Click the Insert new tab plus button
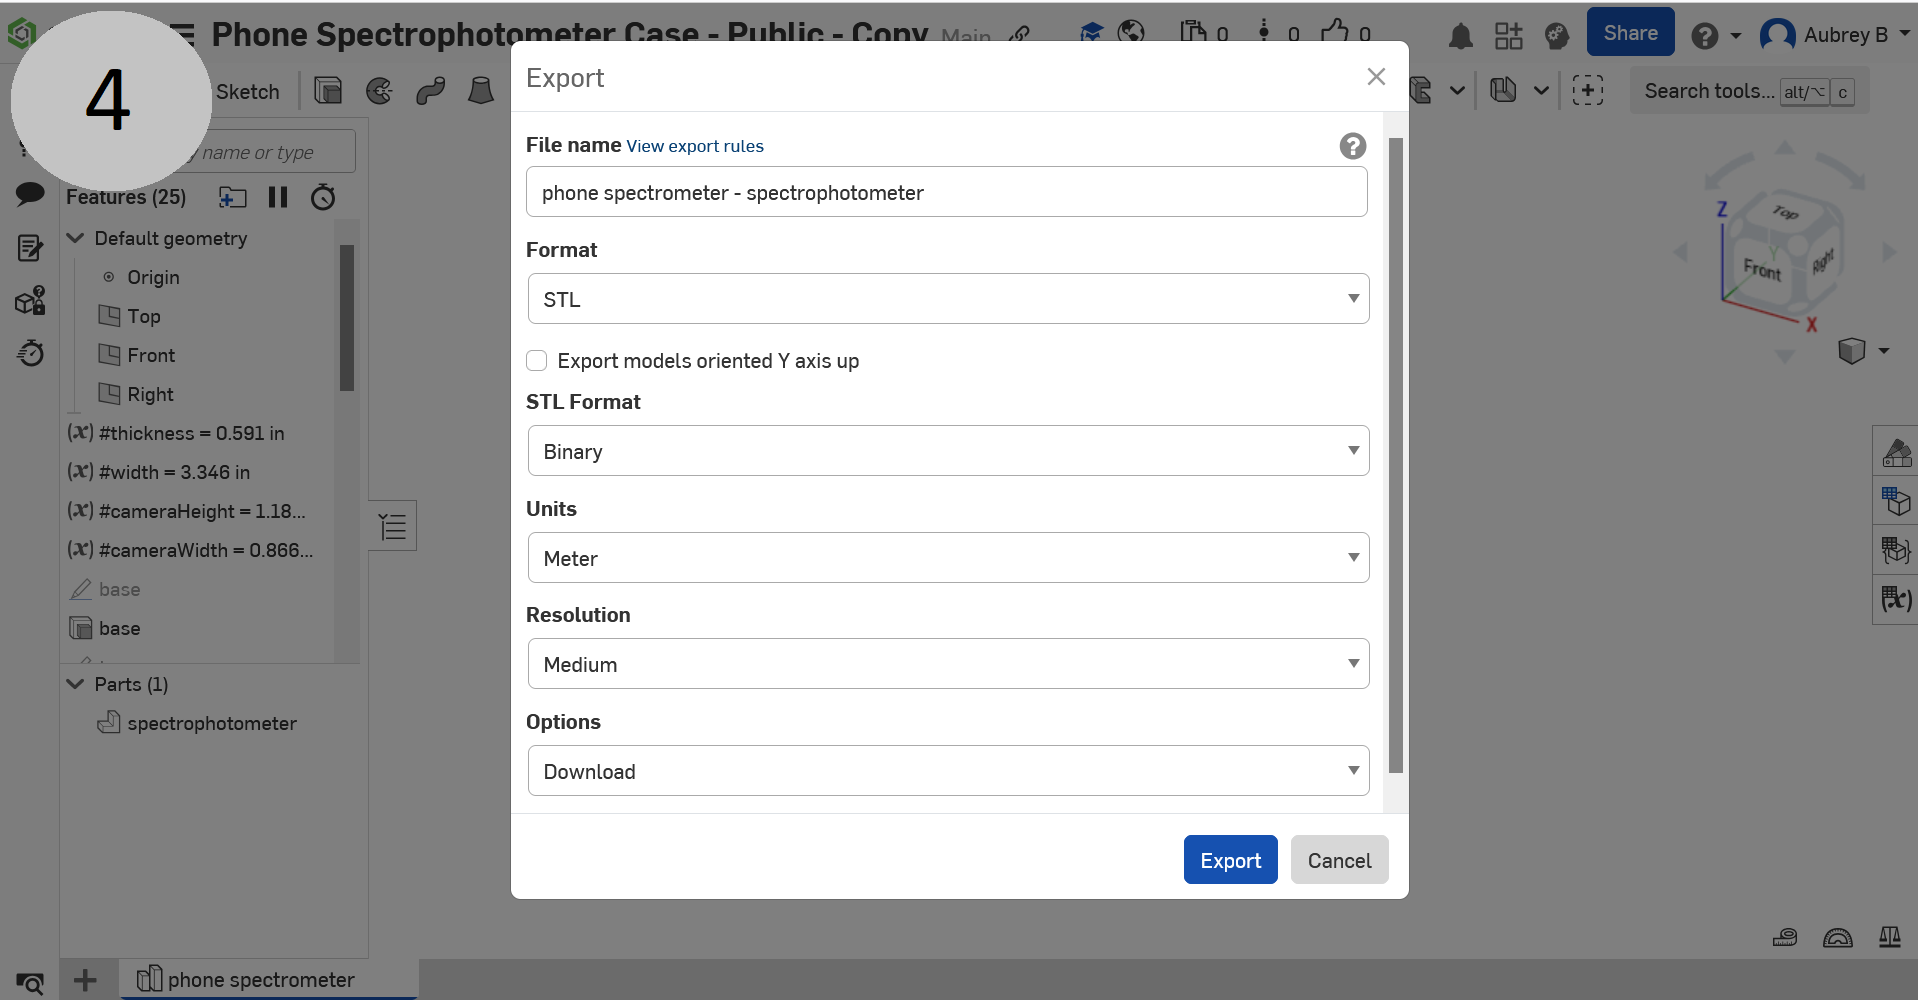The height and width of the screenshot is (1000, 1918). click(85, 980)
